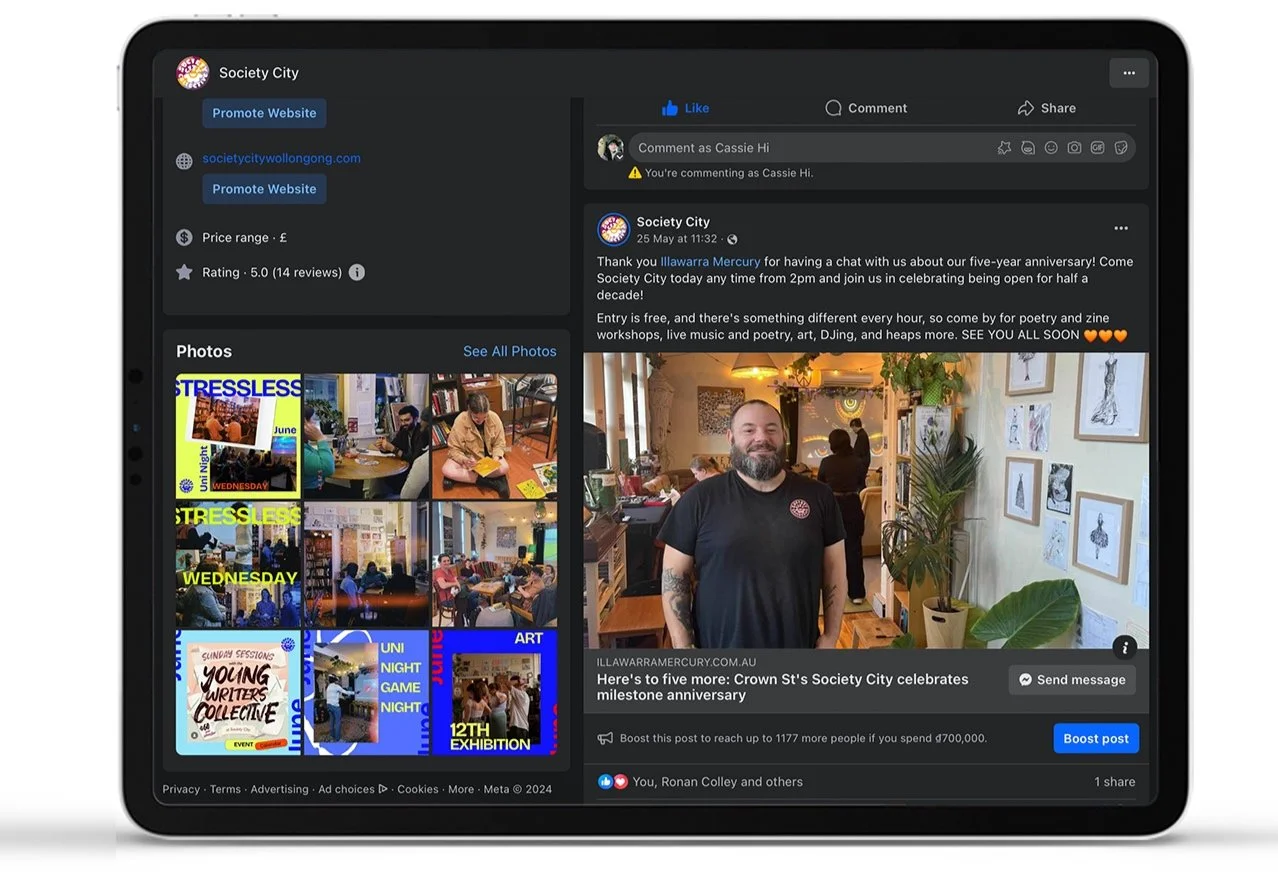Attach a photo using the camera icon
This screenshot has width=1278, height=894.
(1074, 148)
